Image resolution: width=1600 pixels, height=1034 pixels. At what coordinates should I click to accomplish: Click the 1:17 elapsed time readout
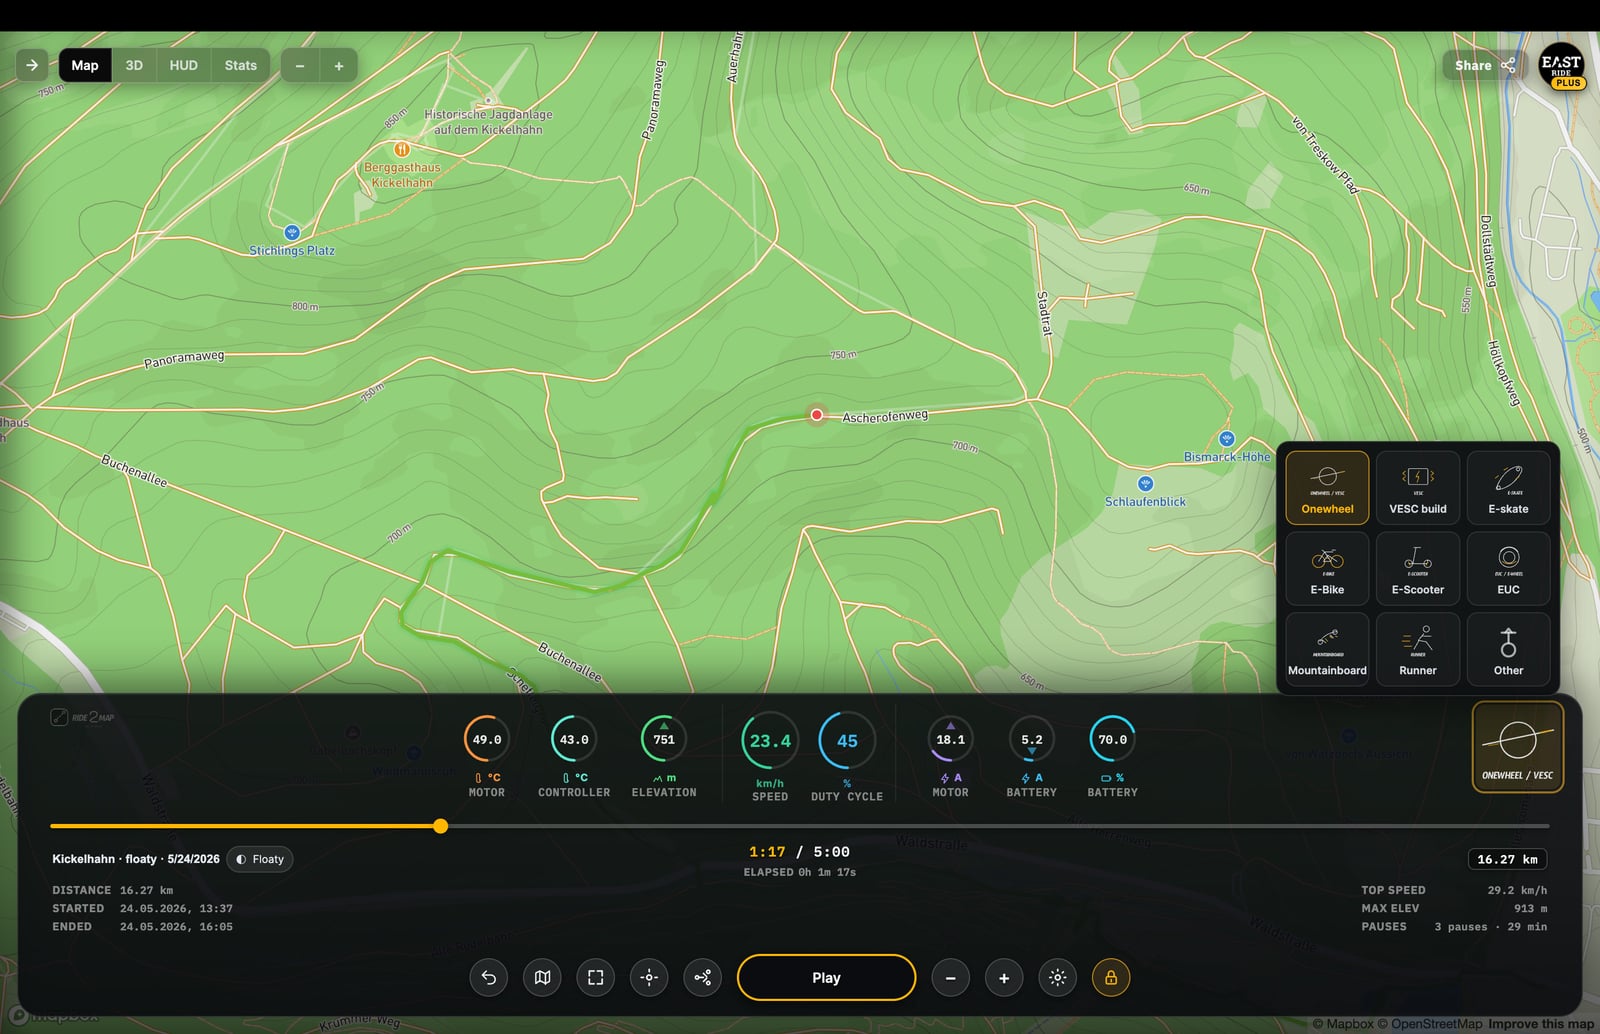click(767, 852)
